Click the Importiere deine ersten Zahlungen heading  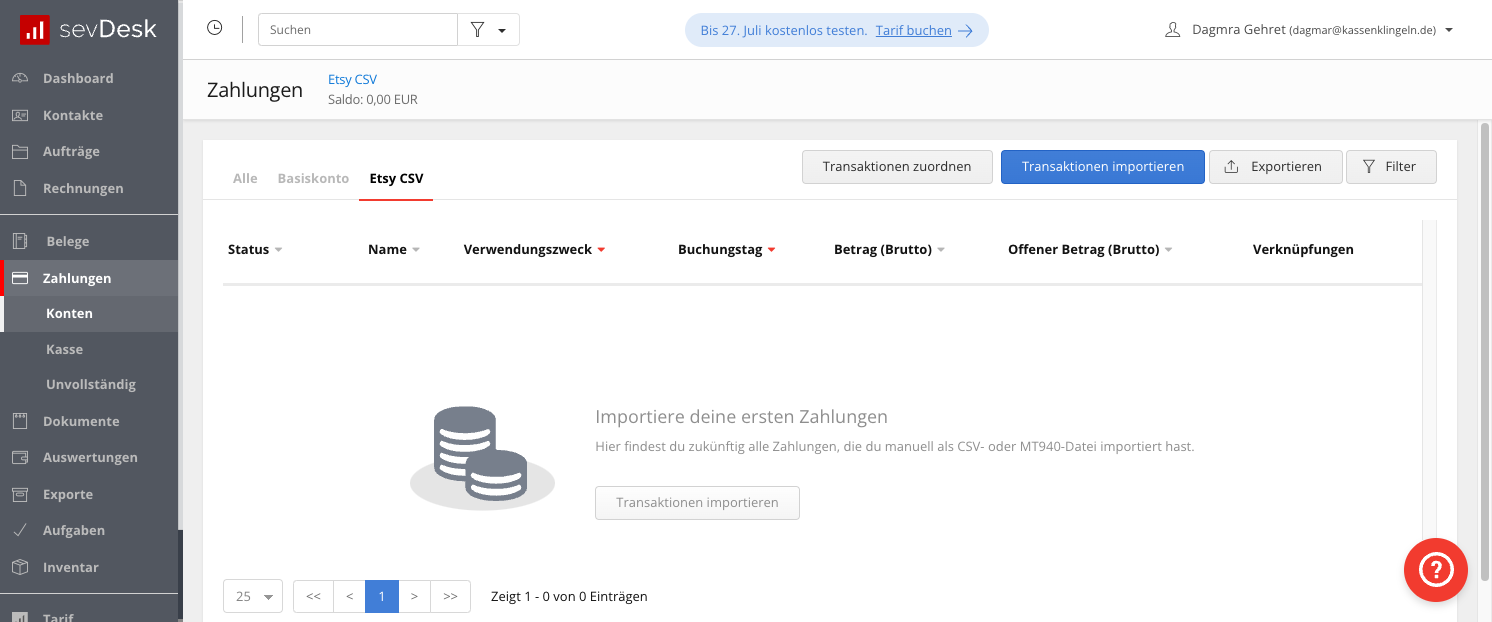coord(741,417)
